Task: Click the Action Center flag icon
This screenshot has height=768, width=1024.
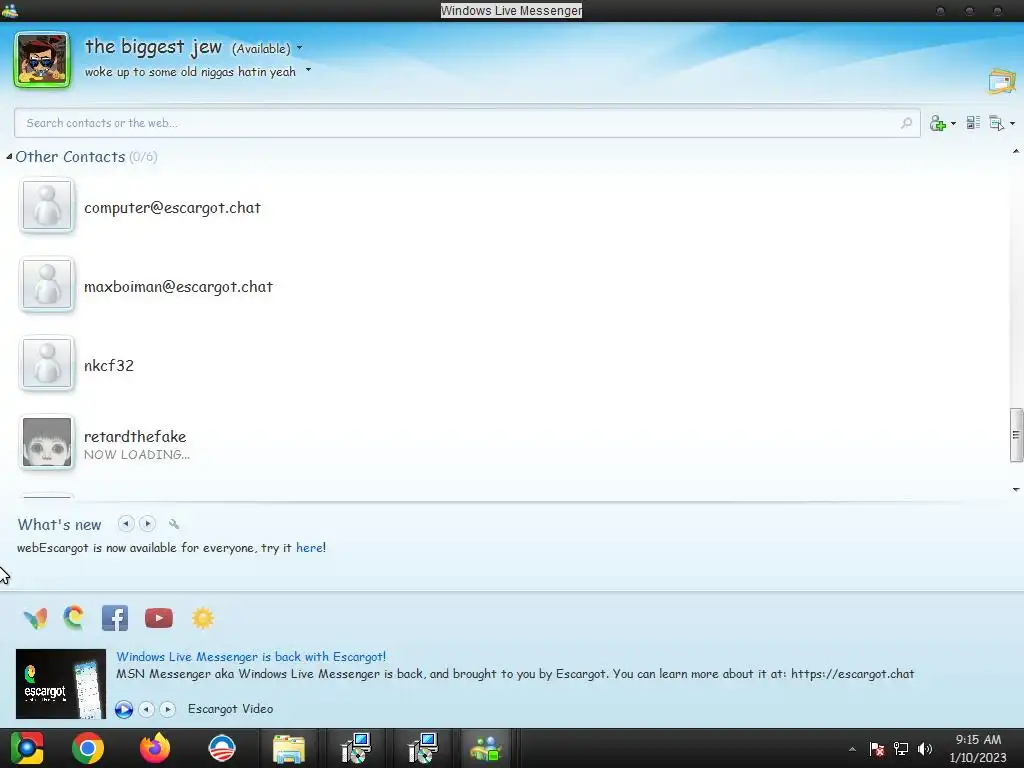Action: (877, 749)
